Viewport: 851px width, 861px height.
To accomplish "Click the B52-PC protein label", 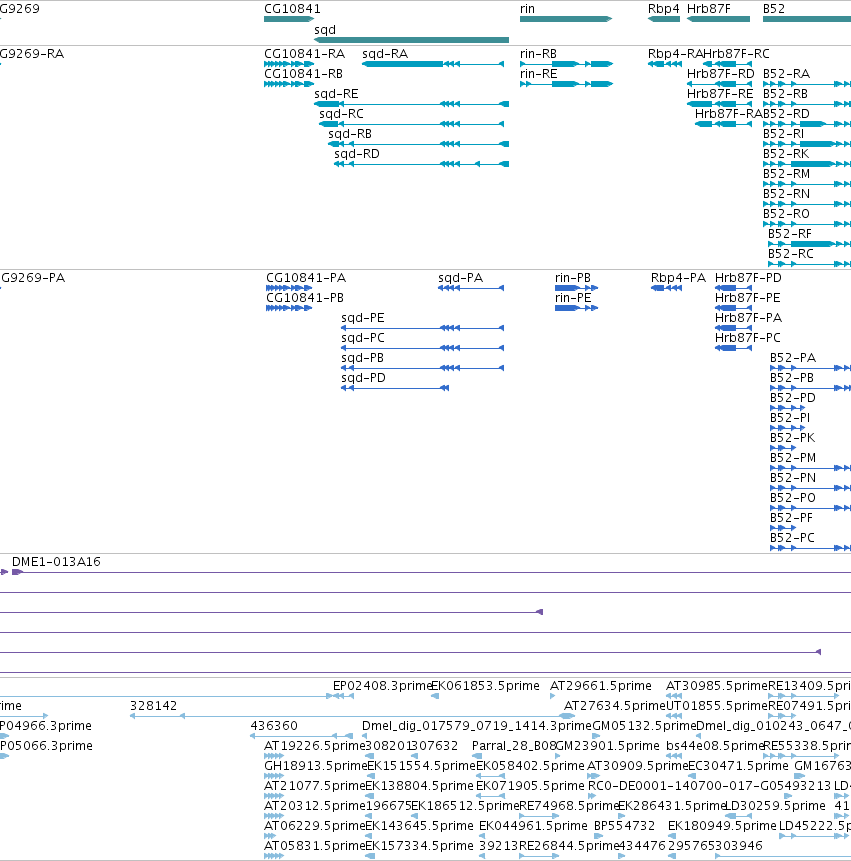I will click(792, 538).
